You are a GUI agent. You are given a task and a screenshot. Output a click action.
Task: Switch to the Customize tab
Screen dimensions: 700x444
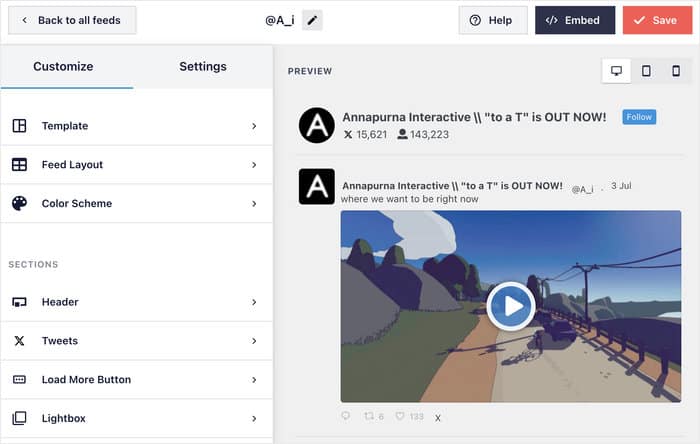pyautogui.click(x=63, y=66)
